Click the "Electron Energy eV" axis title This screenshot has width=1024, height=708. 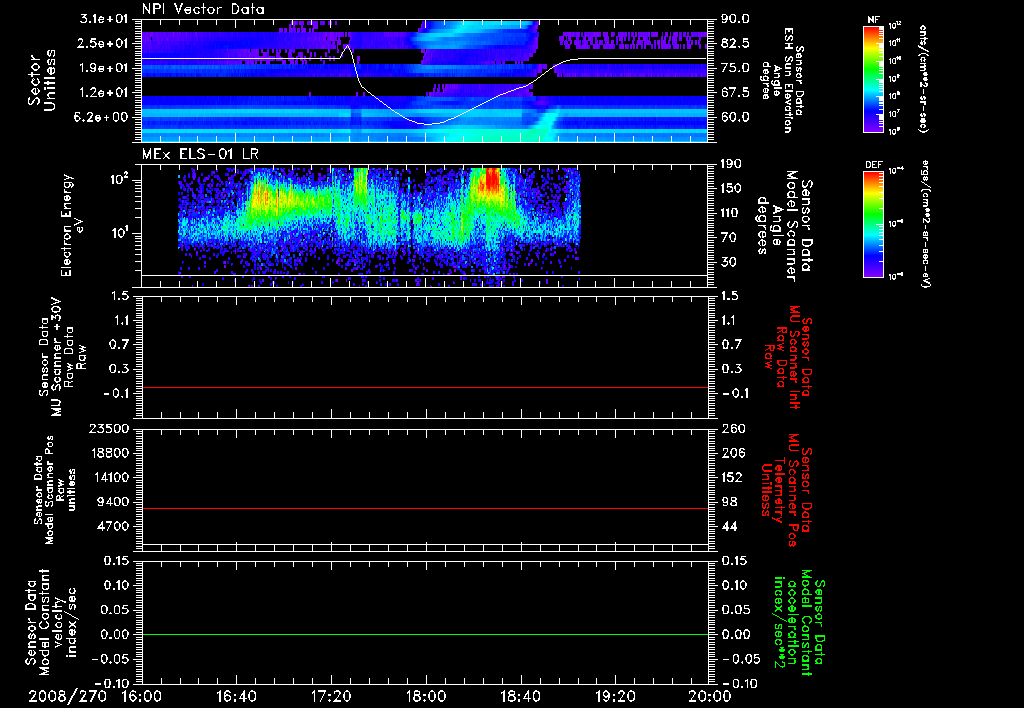73,225
